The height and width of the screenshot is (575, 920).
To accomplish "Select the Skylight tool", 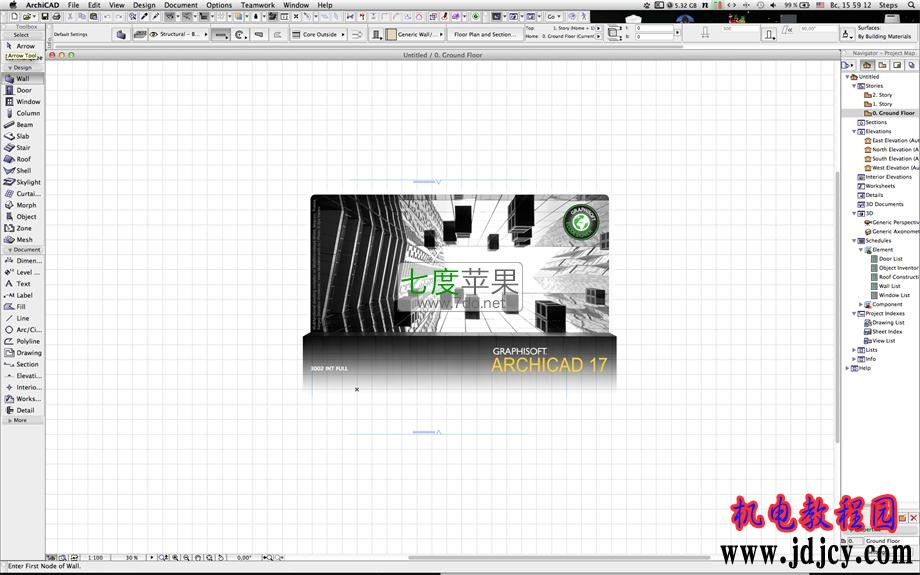I will pos(21,182).
